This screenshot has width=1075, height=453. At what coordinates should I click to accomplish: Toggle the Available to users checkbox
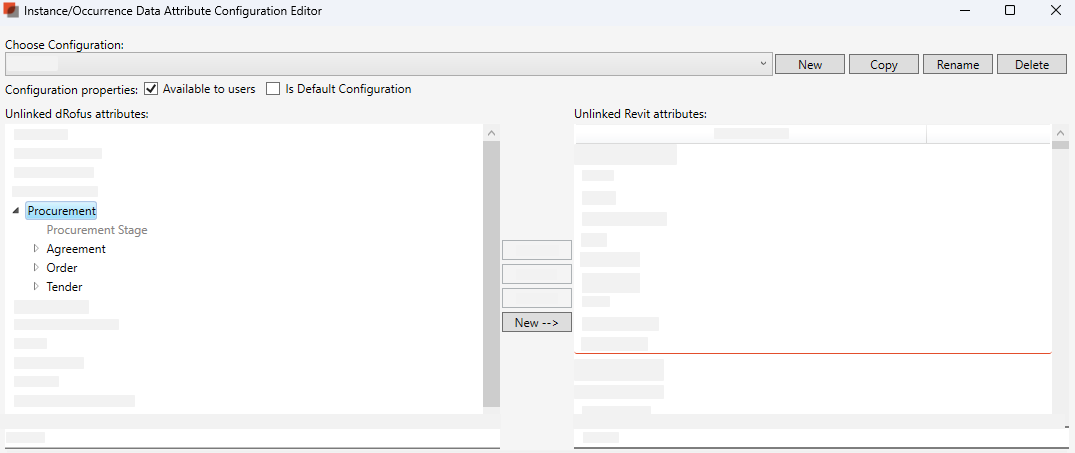152,89
